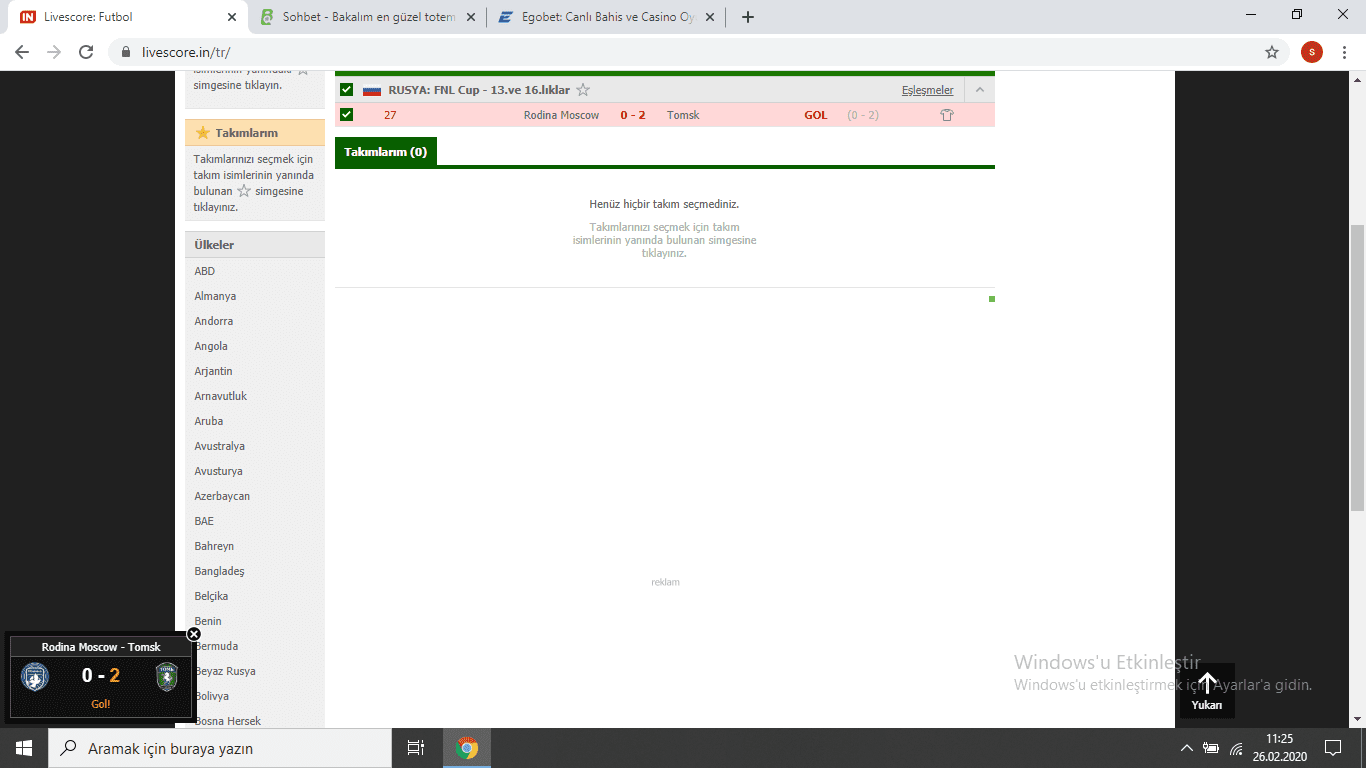Select Azerbaycan from the countries list

(x=222, y=496)
